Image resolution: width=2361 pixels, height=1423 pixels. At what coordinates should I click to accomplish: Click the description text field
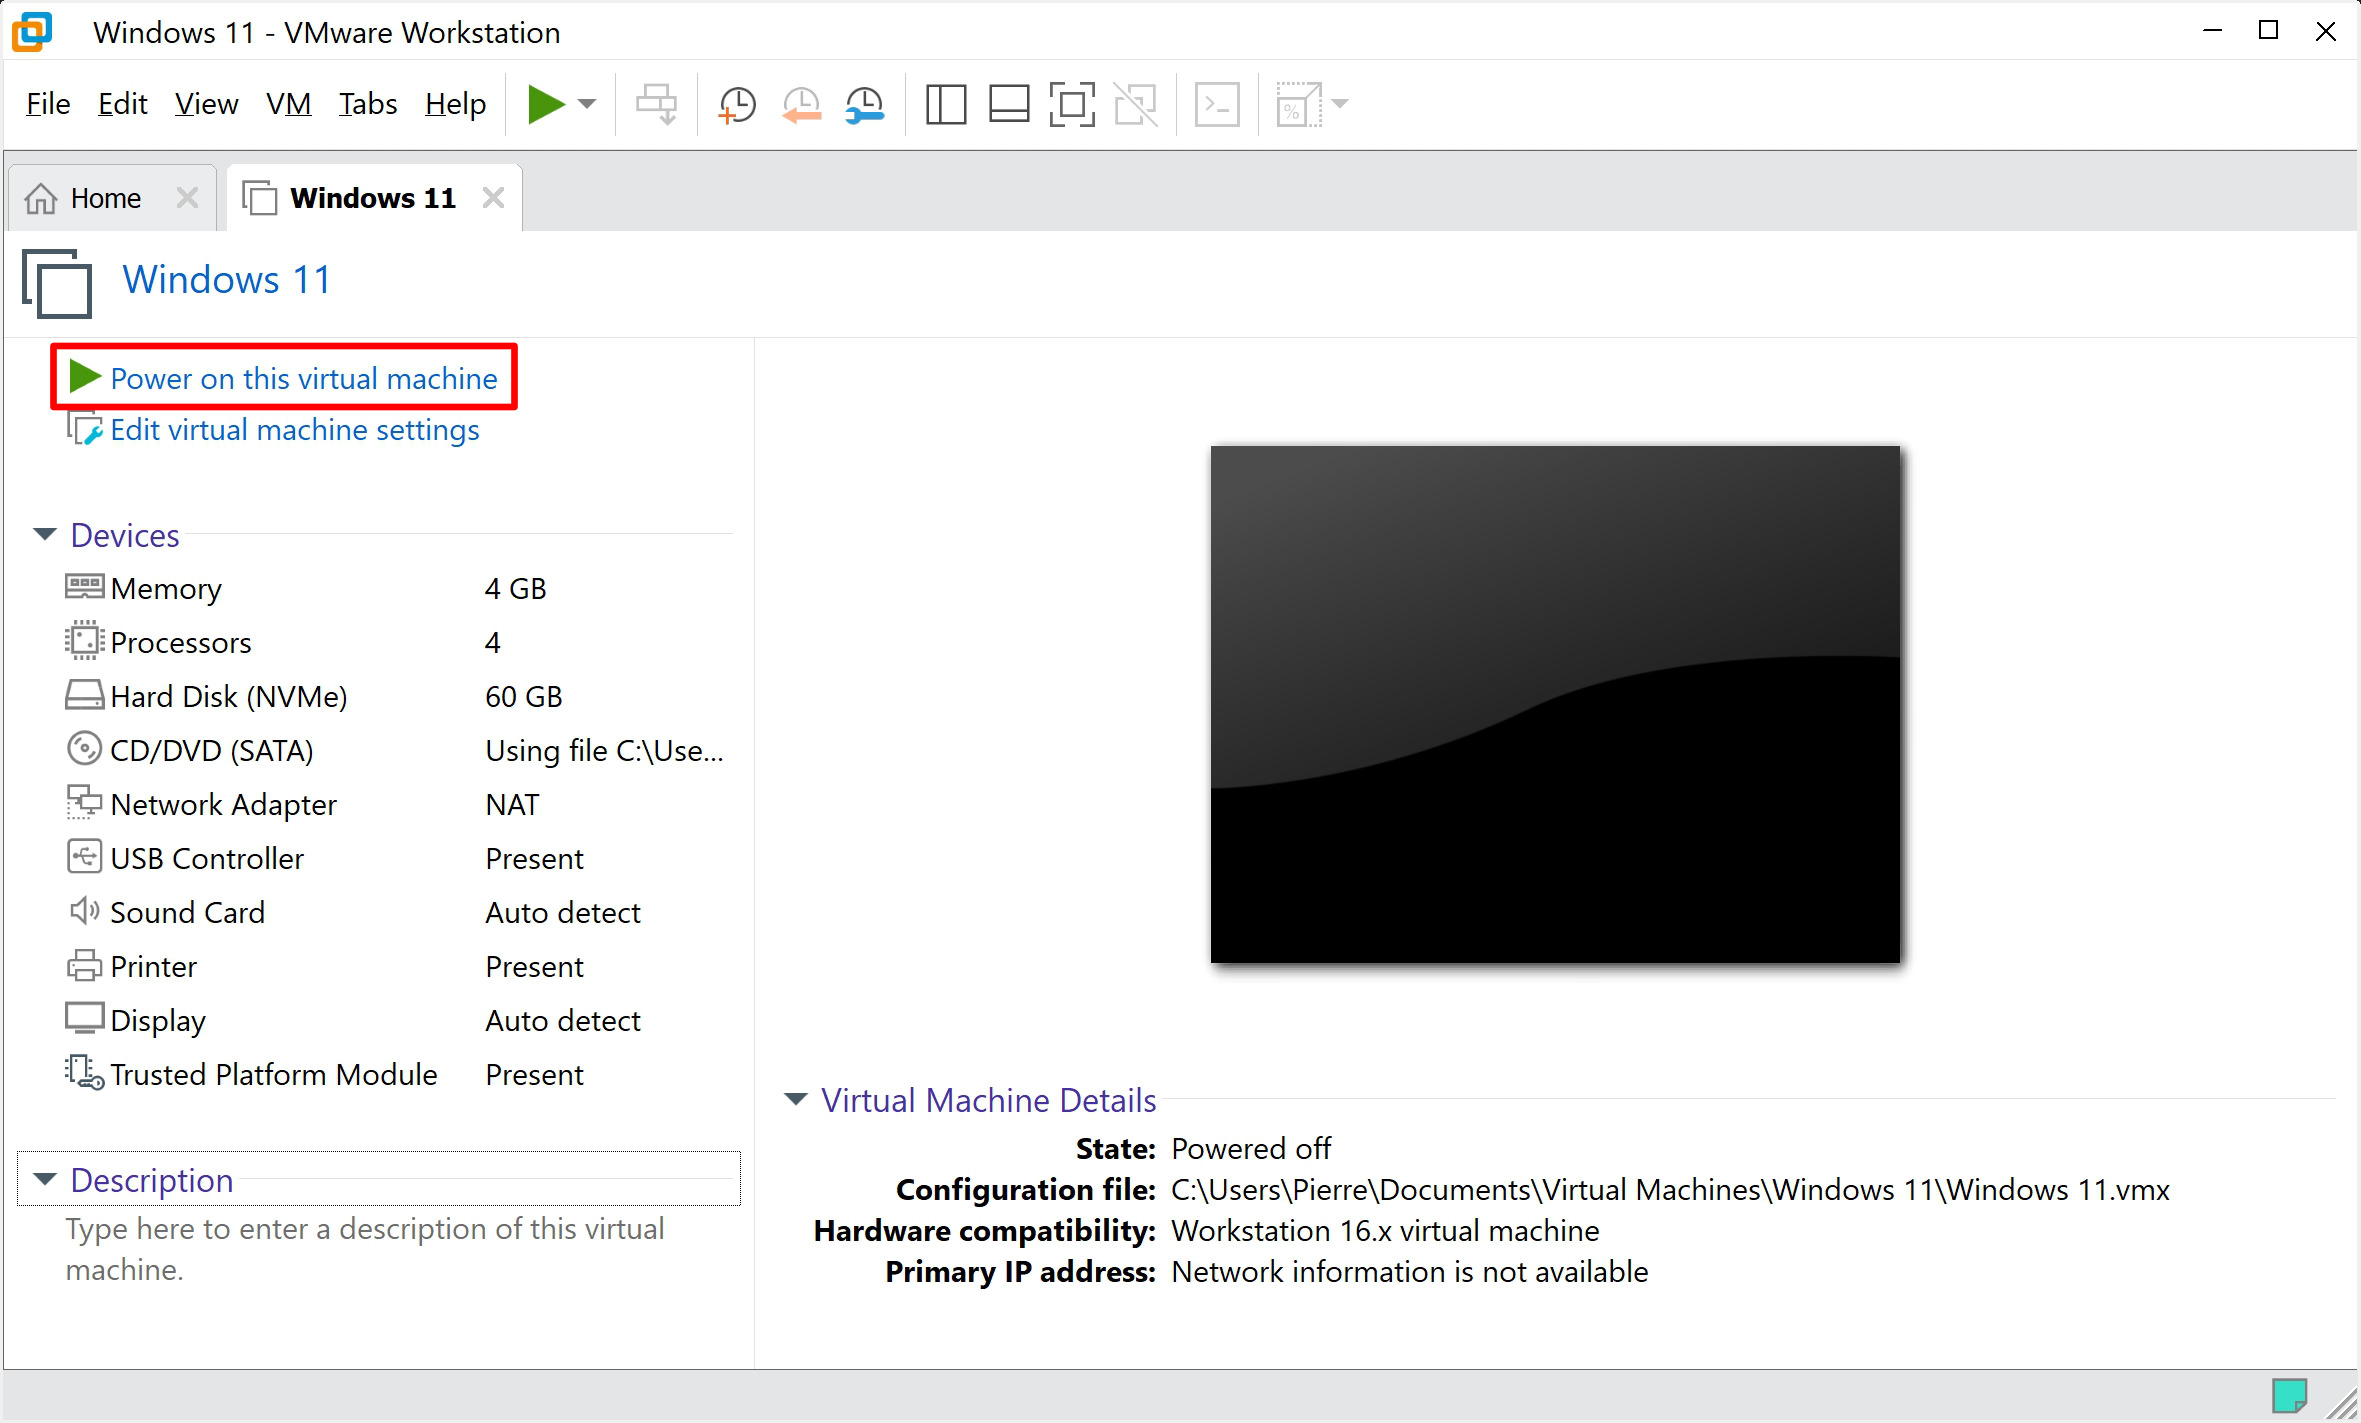tap(378, 1249)
